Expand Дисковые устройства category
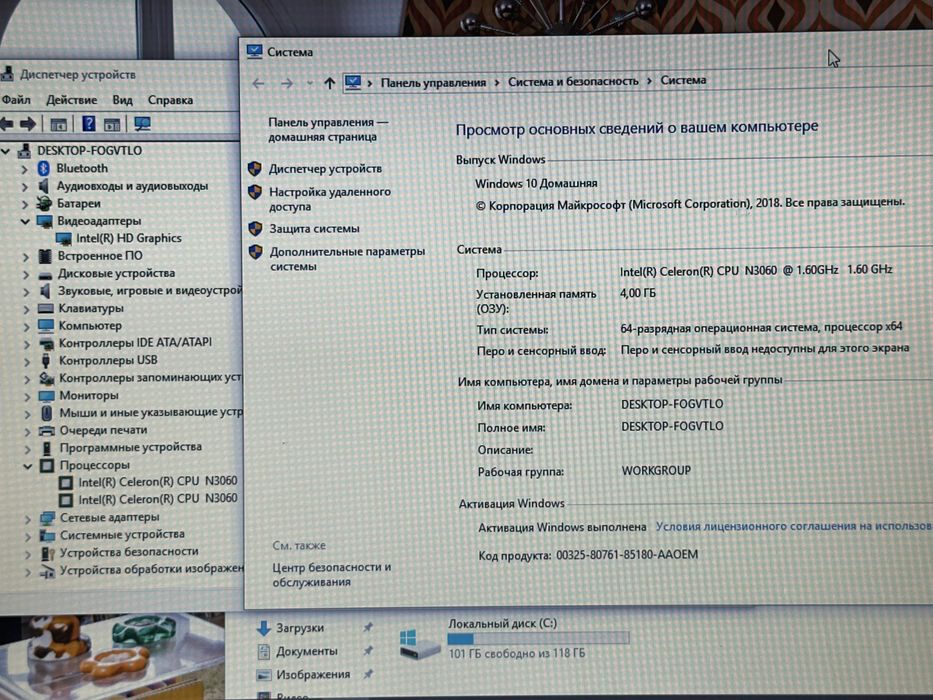 [x=26, y=274]
